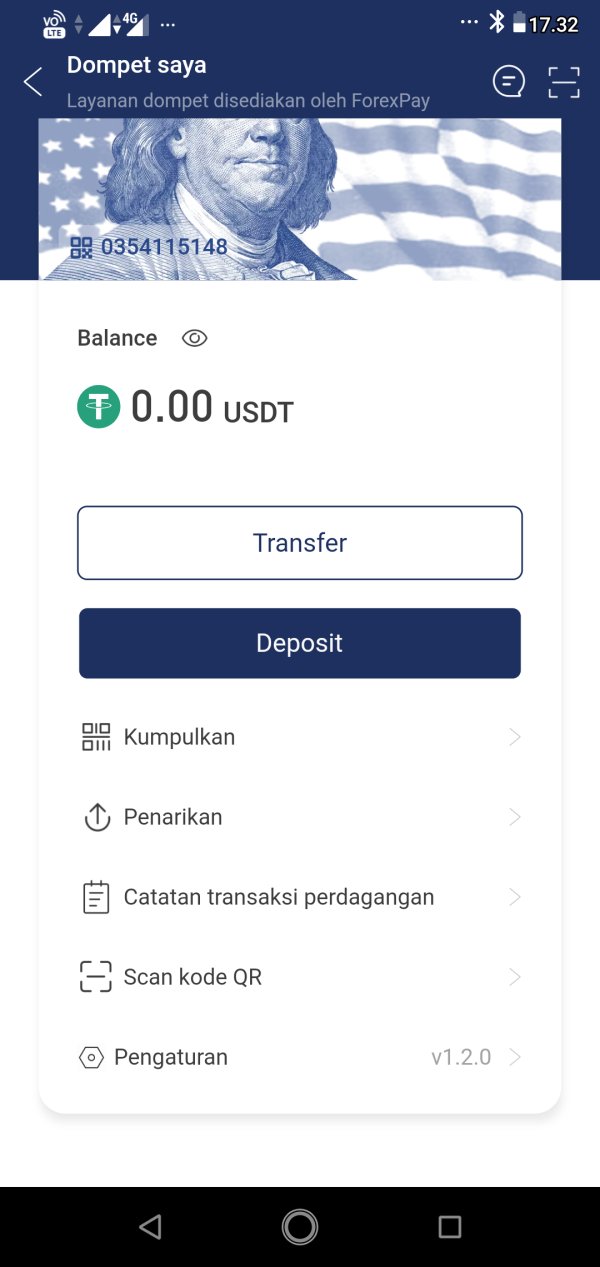Expand the Kumpulkan row chevron
This screenshot has width=600, height=1267.
pos(515,737)
